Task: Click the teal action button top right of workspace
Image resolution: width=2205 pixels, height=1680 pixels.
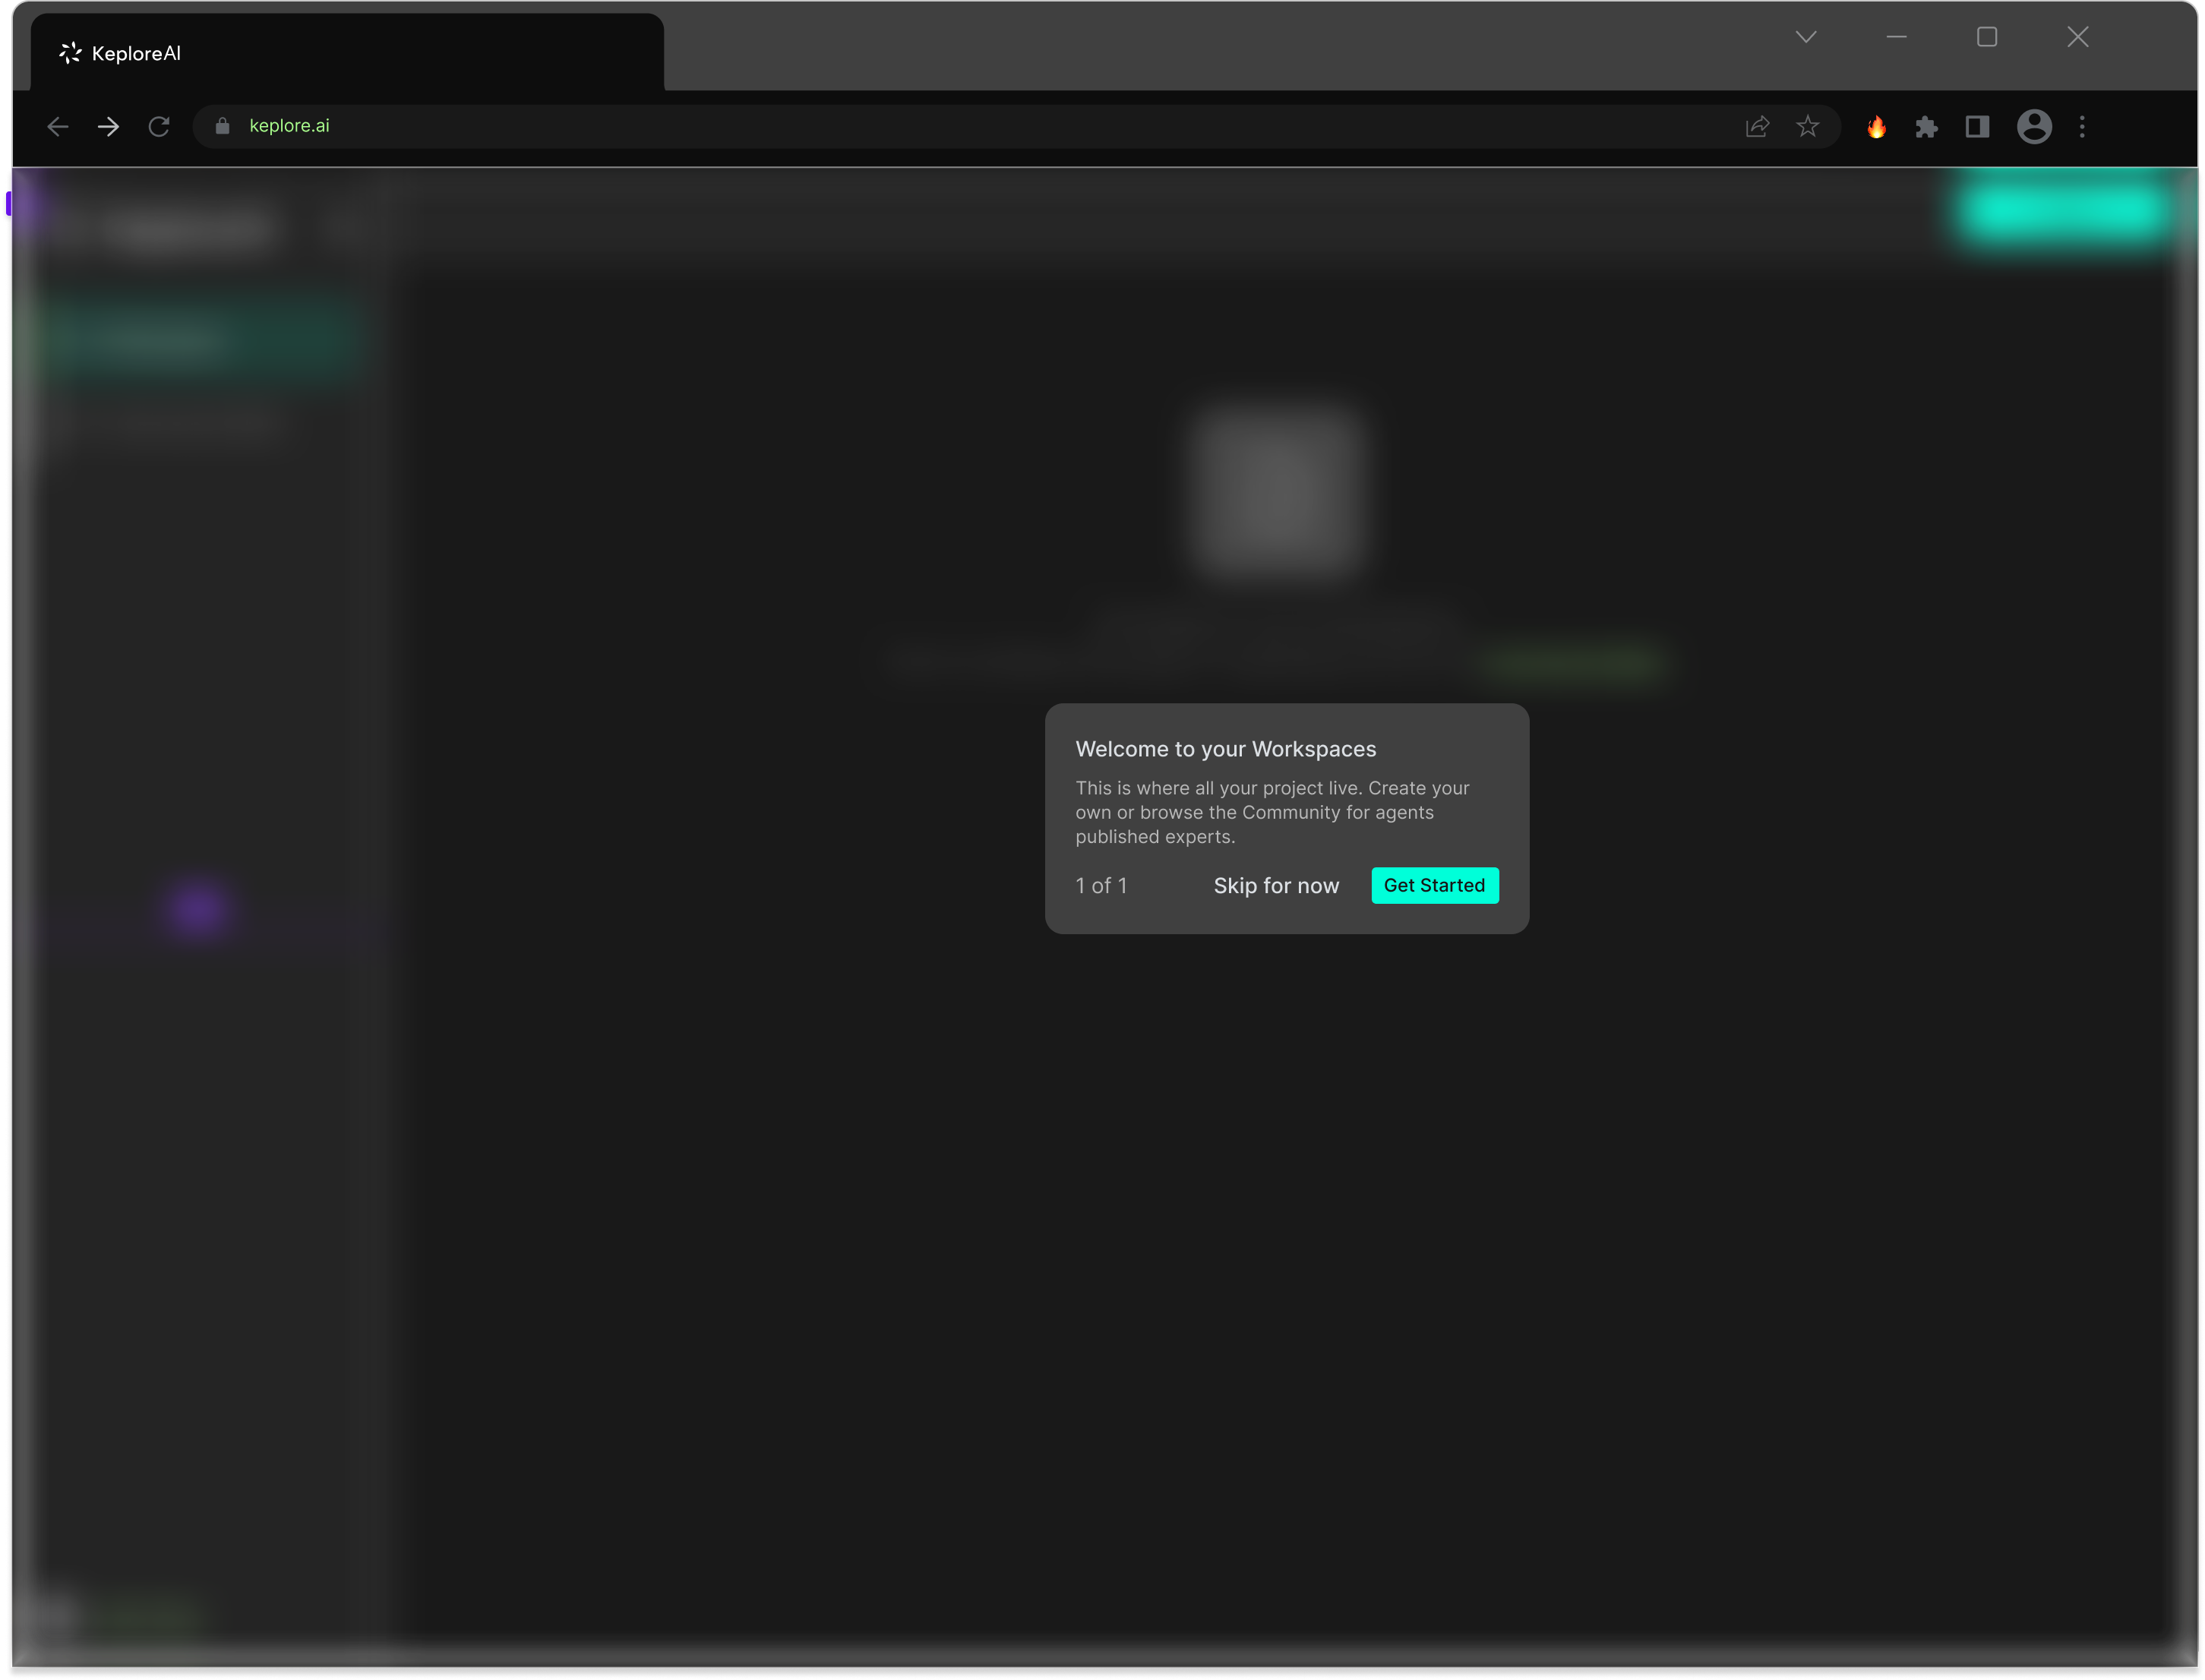Action: 2064,211
